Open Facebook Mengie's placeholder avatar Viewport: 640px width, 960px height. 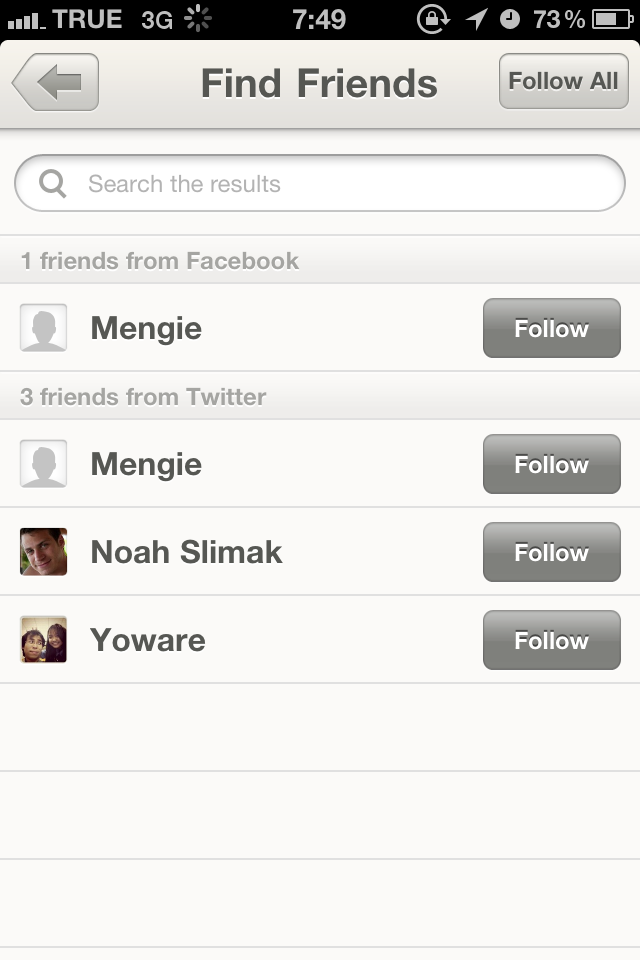43,328
